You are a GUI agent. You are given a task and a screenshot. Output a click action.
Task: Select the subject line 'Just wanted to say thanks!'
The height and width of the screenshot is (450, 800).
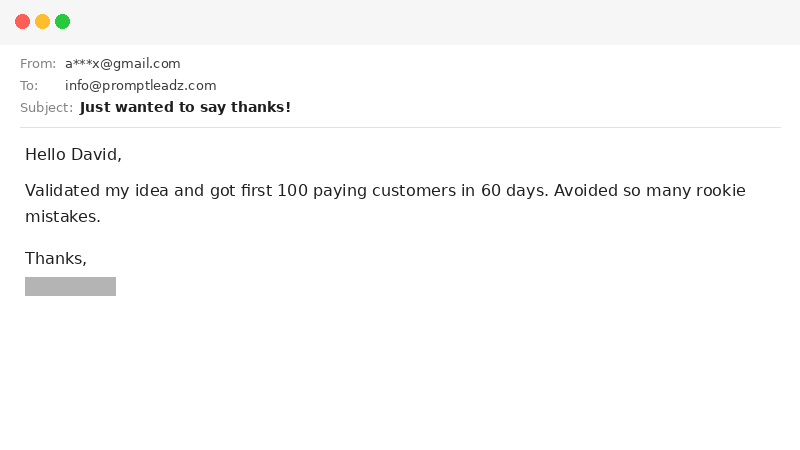(185, 108)
